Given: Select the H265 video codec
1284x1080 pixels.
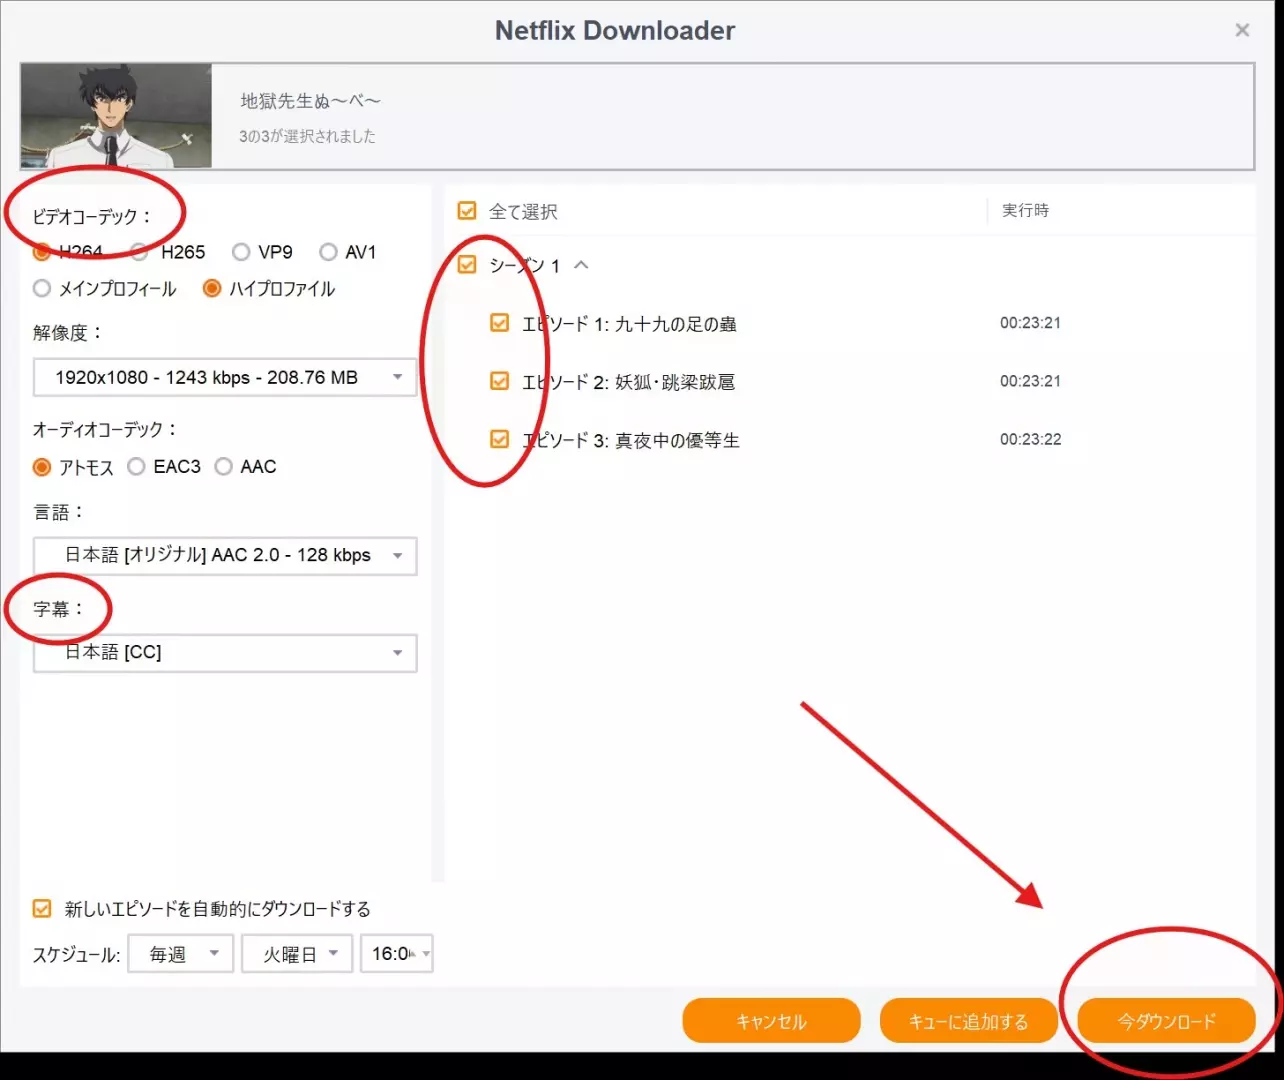Looking at the screenshot, I should point(140,252).
